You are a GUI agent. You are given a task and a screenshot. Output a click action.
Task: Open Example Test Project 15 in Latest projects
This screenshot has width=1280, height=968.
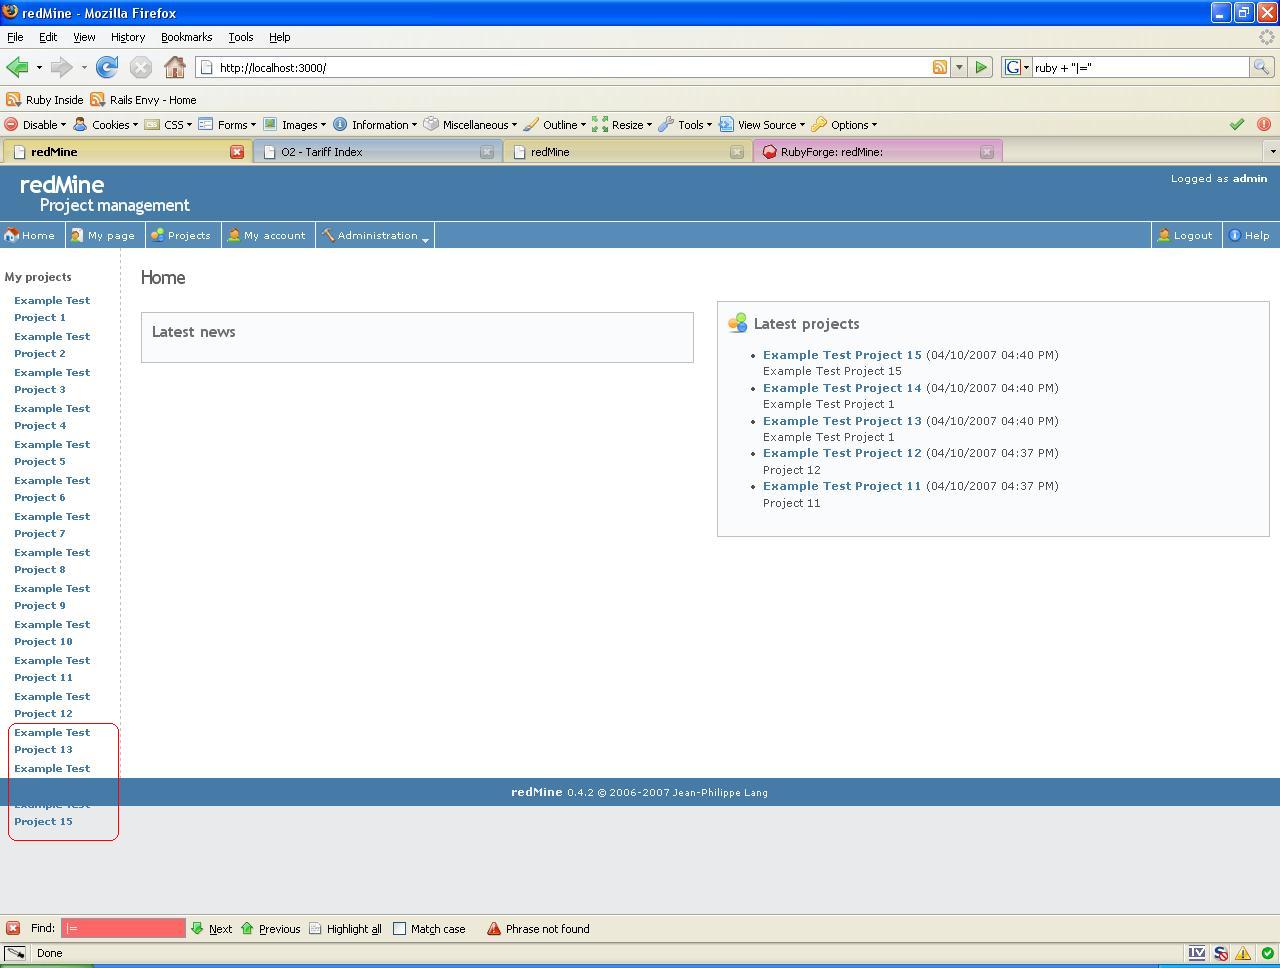842,355
